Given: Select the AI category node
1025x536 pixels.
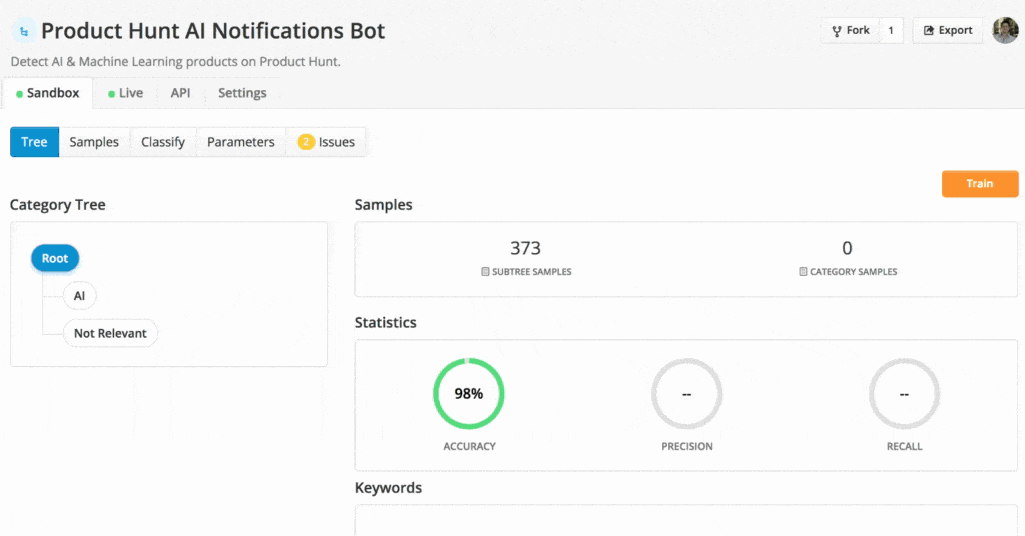Looking at the screenshot, I should 79,296.
